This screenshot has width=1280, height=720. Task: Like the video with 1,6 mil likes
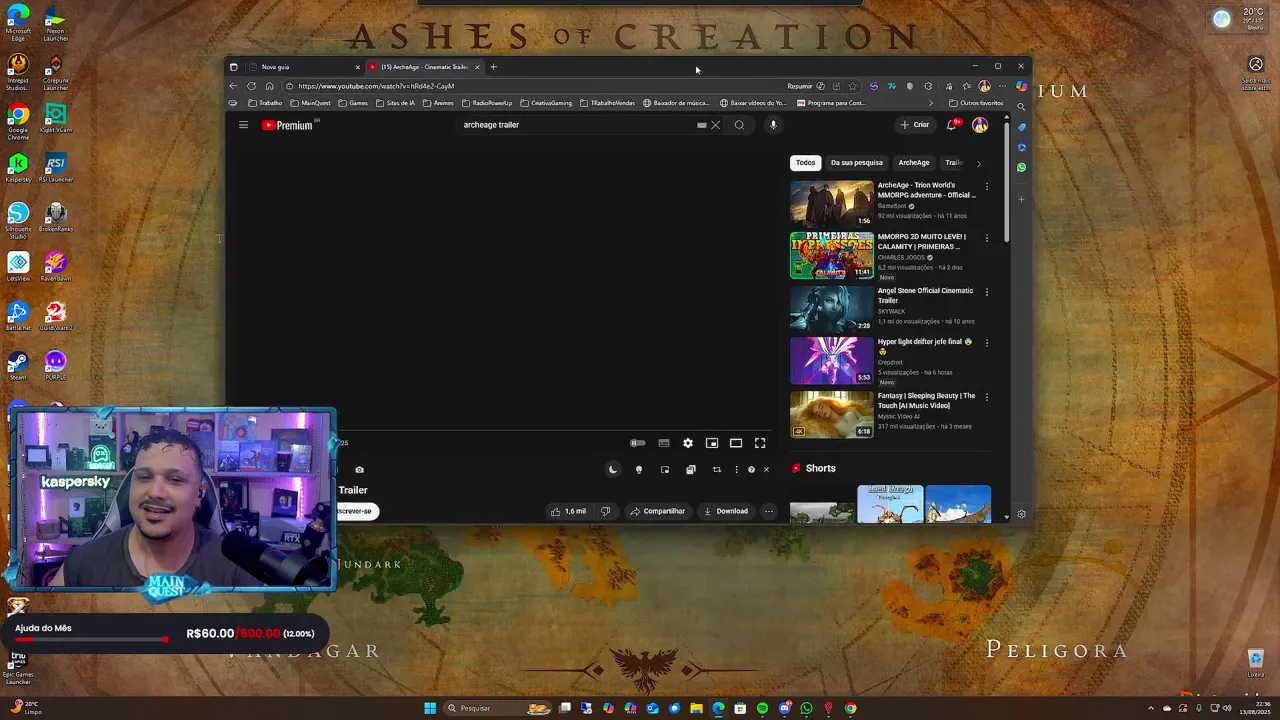point(568,511)
